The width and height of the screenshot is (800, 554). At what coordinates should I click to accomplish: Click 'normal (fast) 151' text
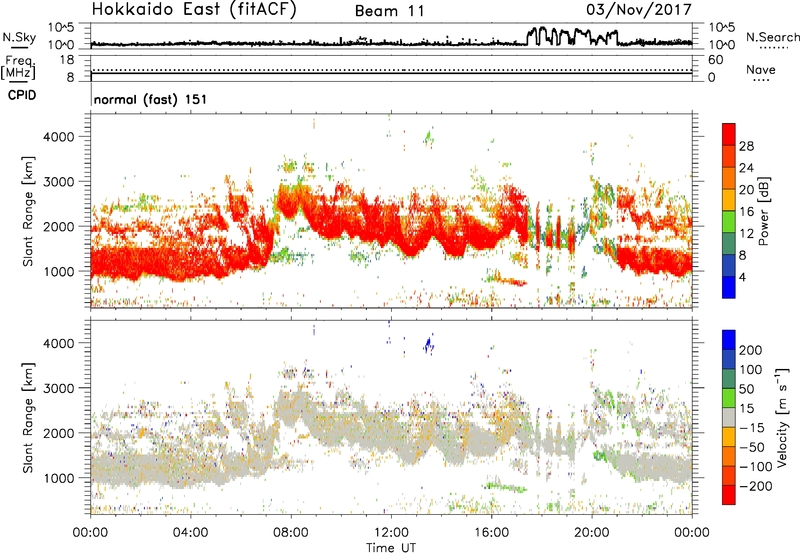coord(150,99)
